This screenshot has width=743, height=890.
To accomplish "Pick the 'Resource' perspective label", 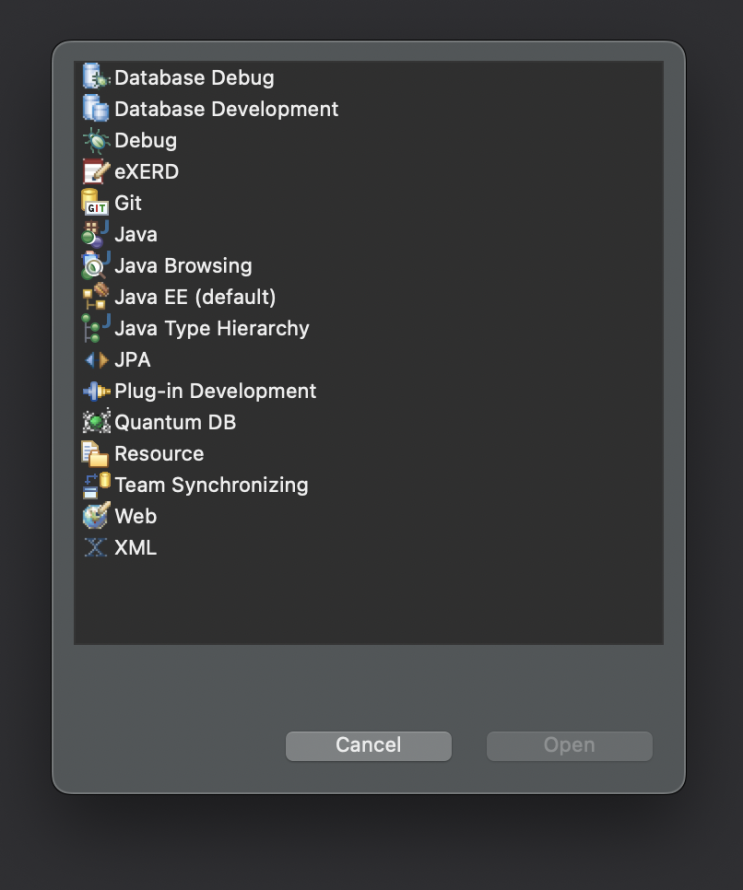I will pos(159,454).
